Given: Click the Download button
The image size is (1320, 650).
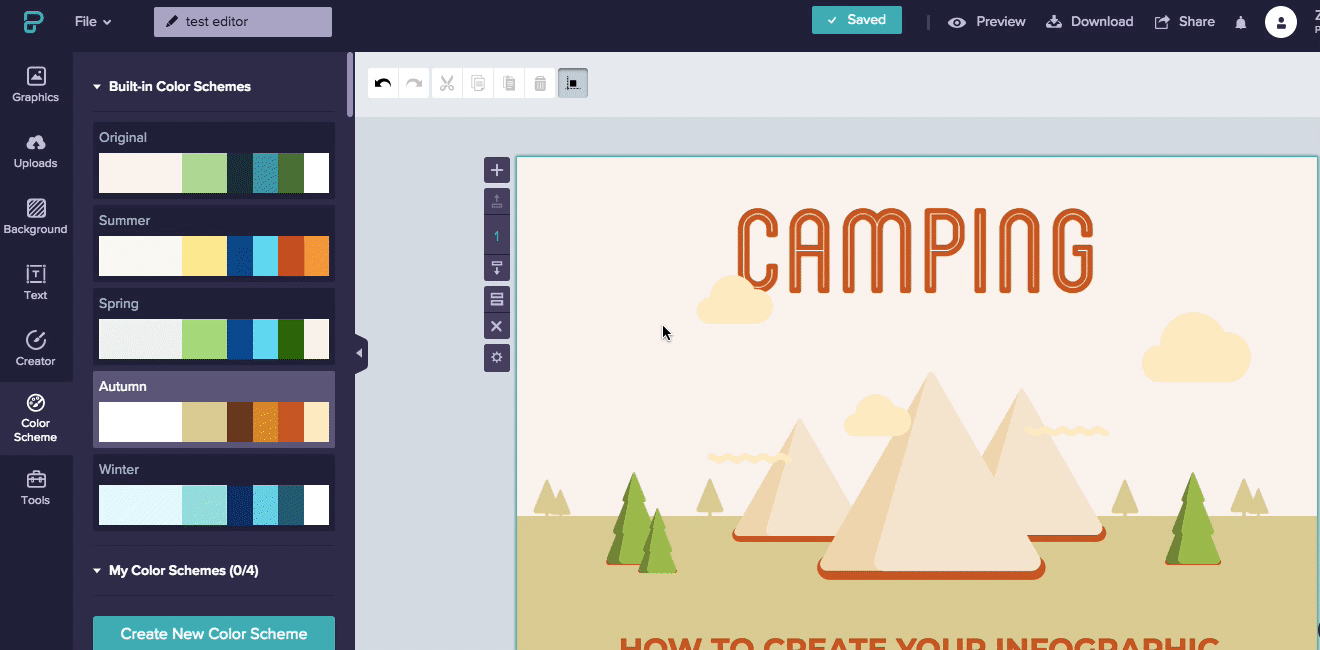Looking at the screenshot, I should click(x=1090, y=22).
